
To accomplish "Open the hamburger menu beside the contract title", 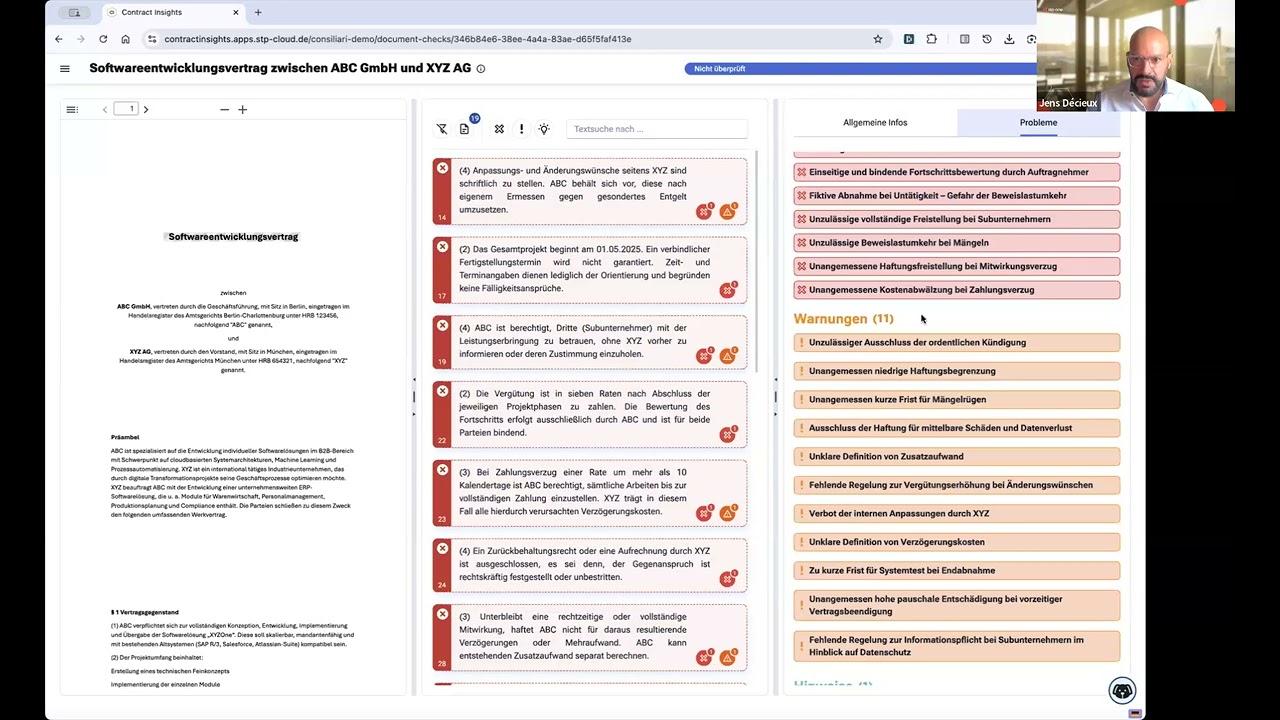I will 65,69.
